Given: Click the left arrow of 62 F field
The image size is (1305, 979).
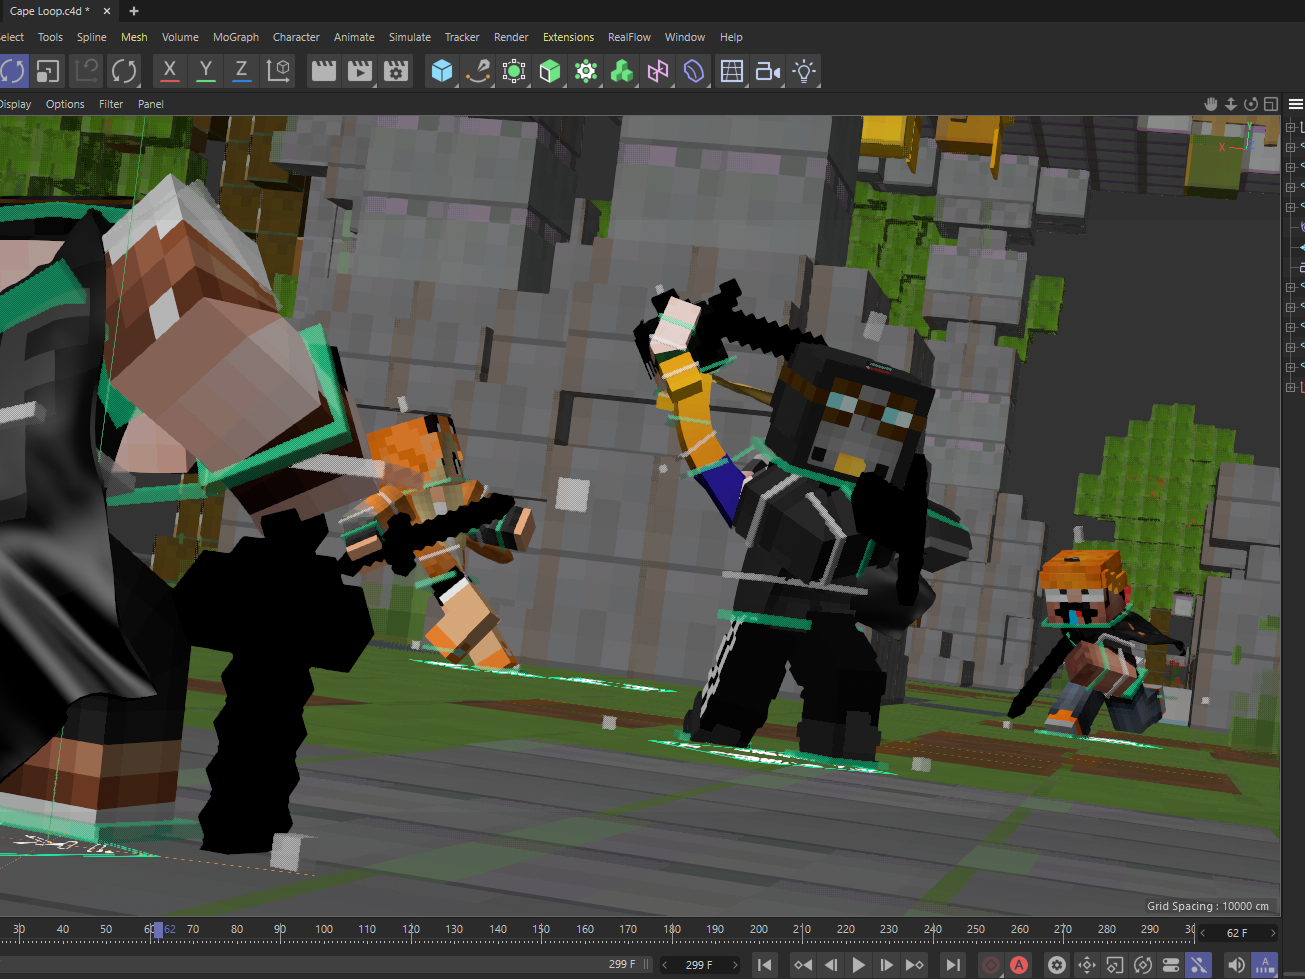Looking at the screenshot, I should coord(1203,933).
